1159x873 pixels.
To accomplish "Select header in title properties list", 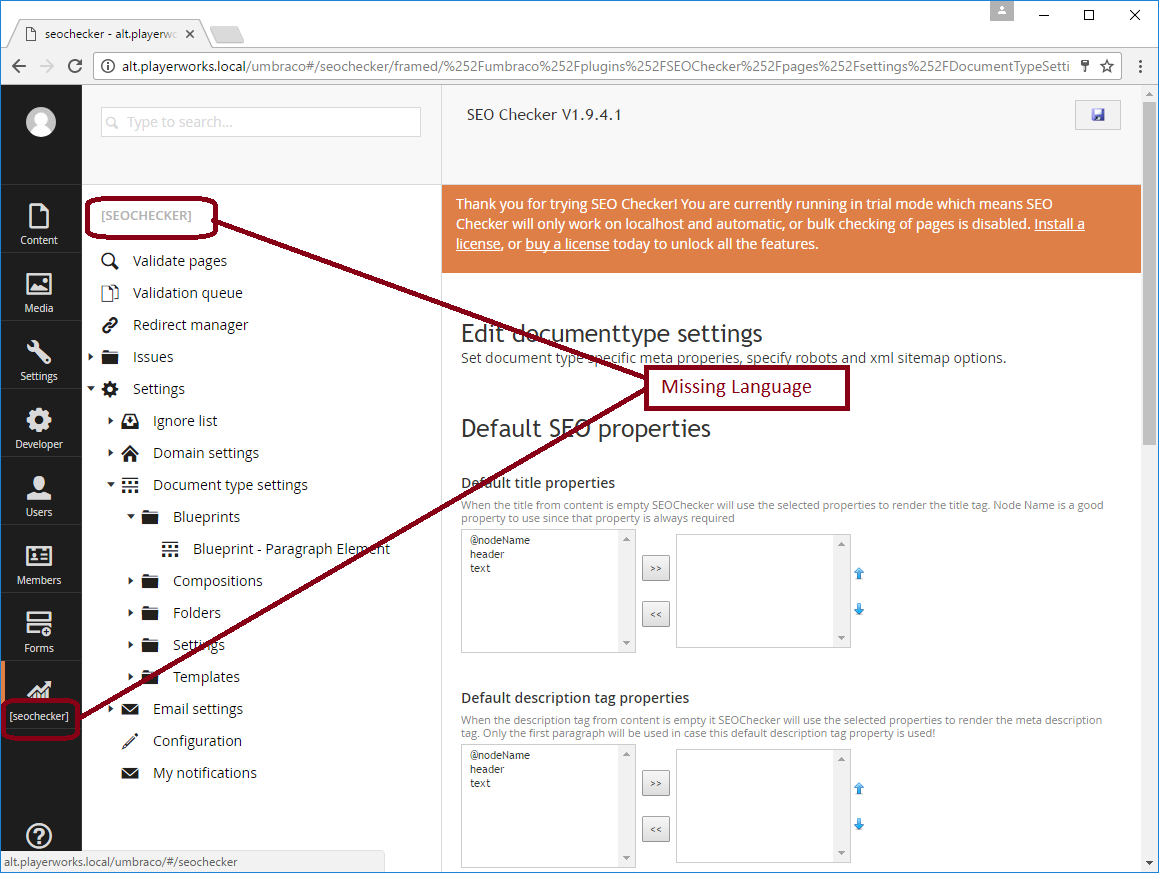I will pos(487,554).
